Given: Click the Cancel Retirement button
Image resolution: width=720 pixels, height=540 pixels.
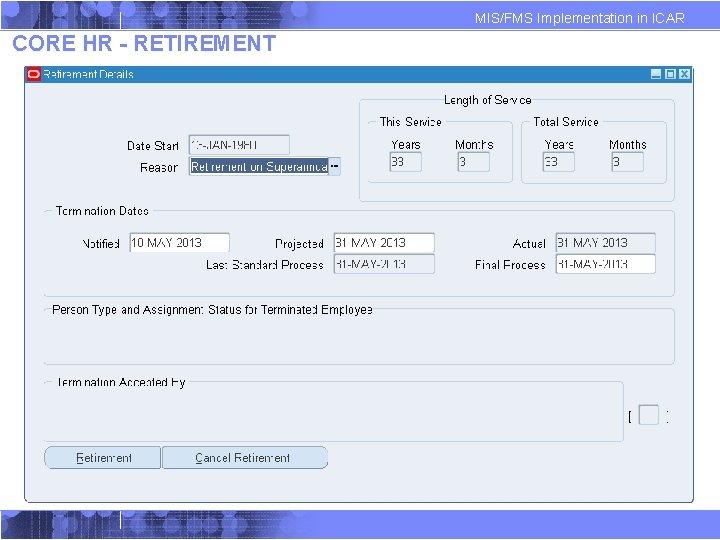Looking at the screenshot, I should coord(245,458).
